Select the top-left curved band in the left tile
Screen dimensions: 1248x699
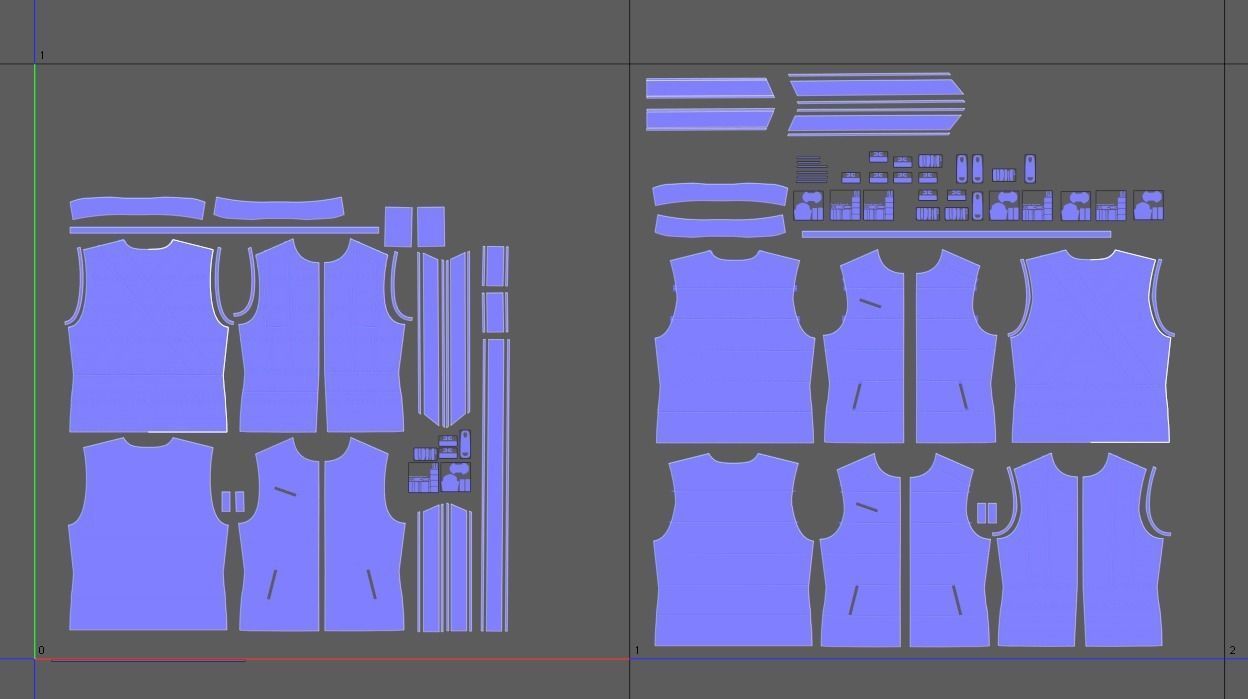tap(137, 208)
